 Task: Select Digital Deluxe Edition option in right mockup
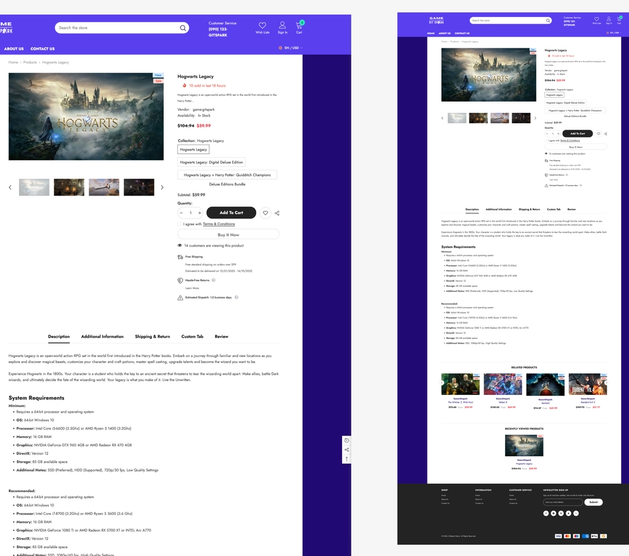pyautogui.click(x=566, y=103)
